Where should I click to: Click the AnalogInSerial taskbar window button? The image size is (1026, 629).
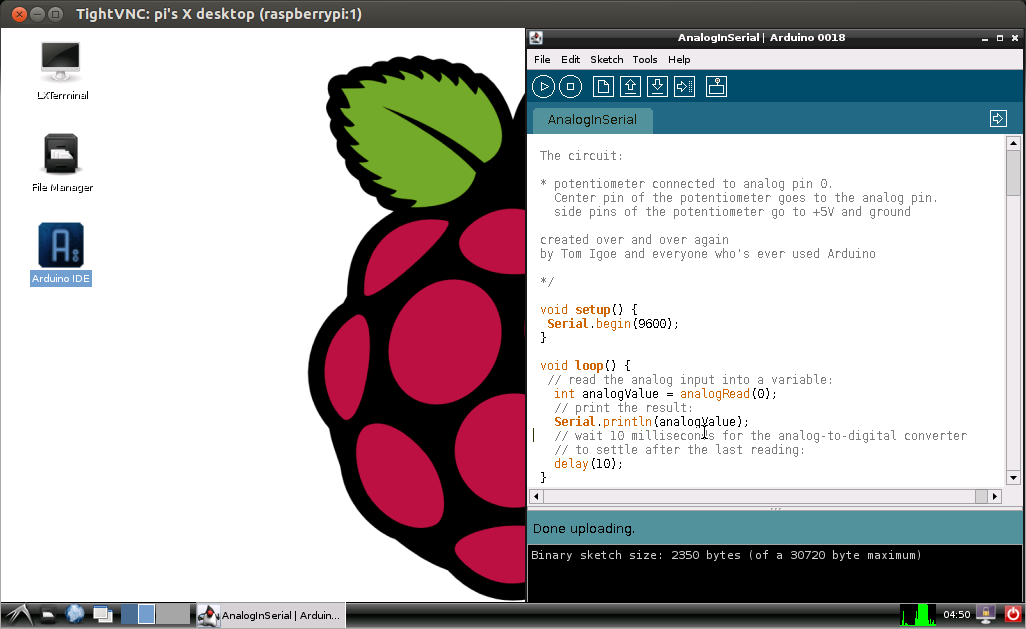[270, 615]
